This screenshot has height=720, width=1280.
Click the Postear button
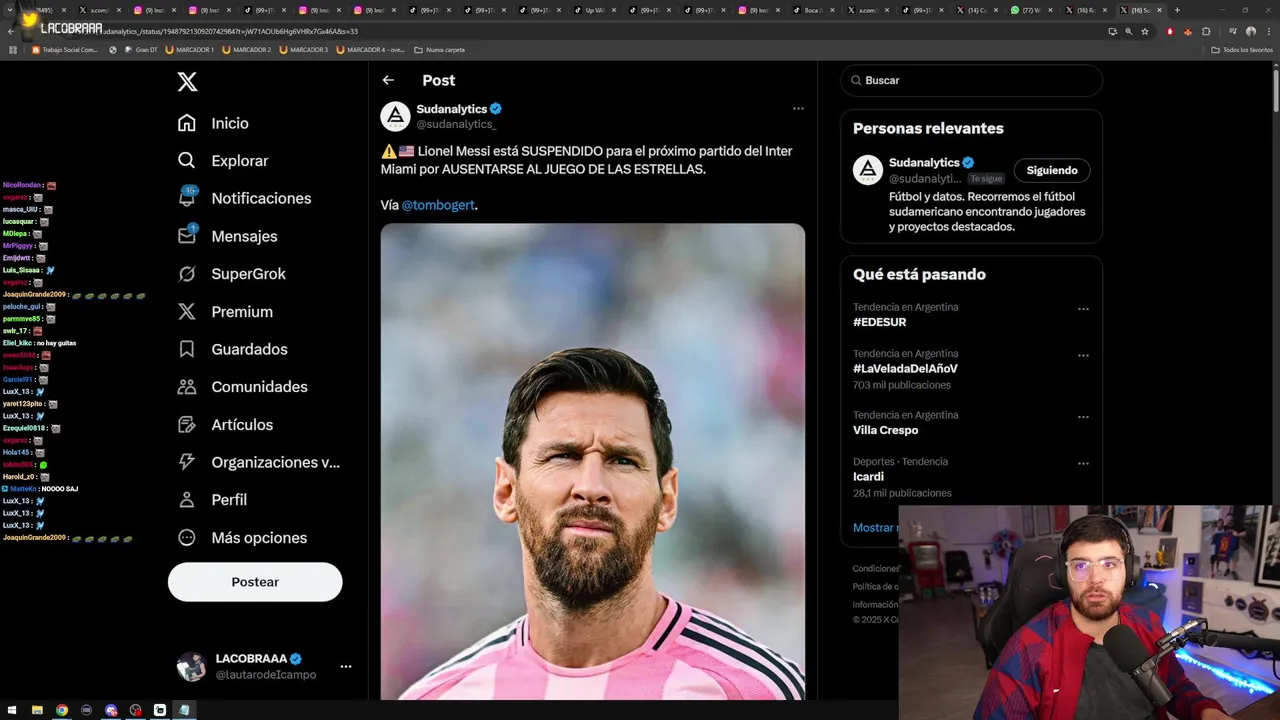tap(255, 582)
